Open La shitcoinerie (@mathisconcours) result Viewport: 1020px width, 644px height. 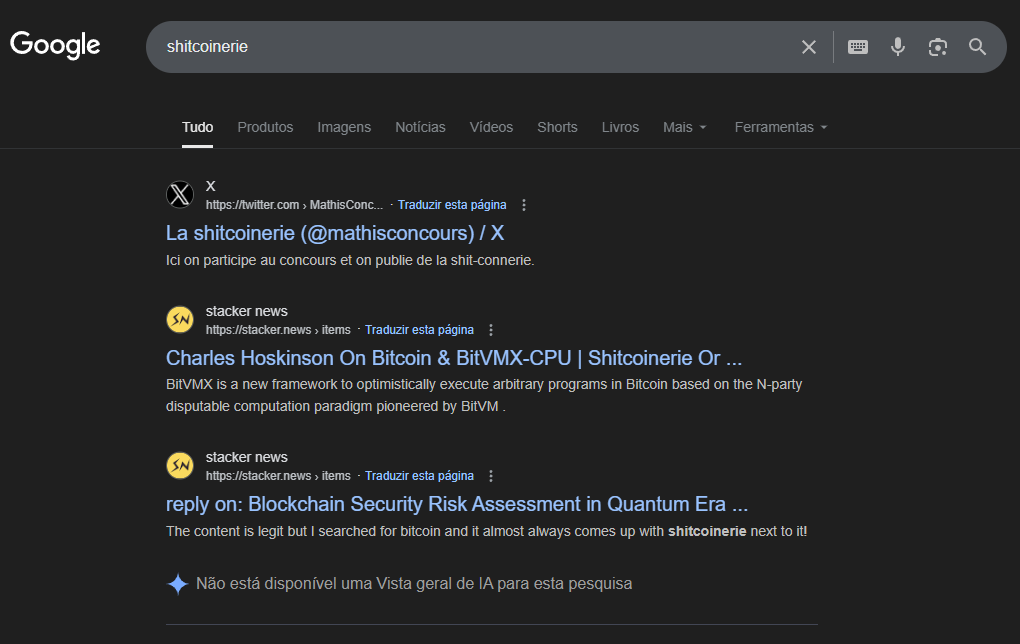pos(335,233)
